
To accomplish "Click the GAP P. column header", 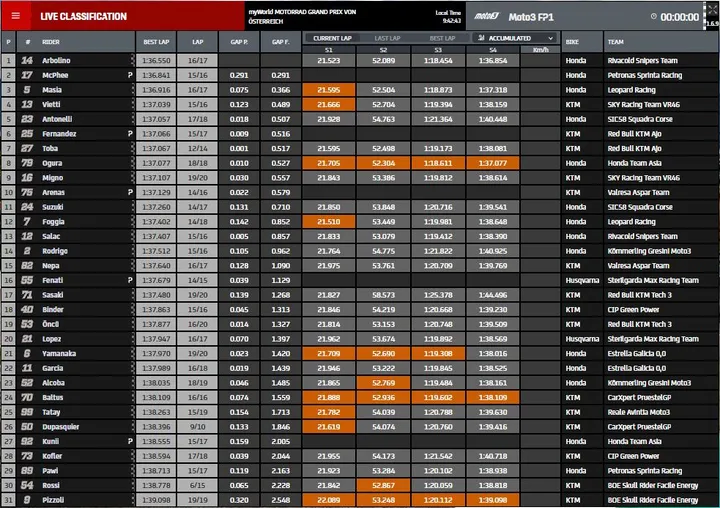I will coord(239,42).
